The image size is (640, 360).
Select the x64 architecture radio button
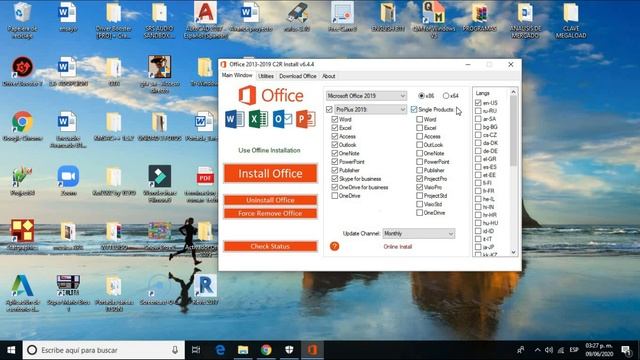[x=446, y=96]
